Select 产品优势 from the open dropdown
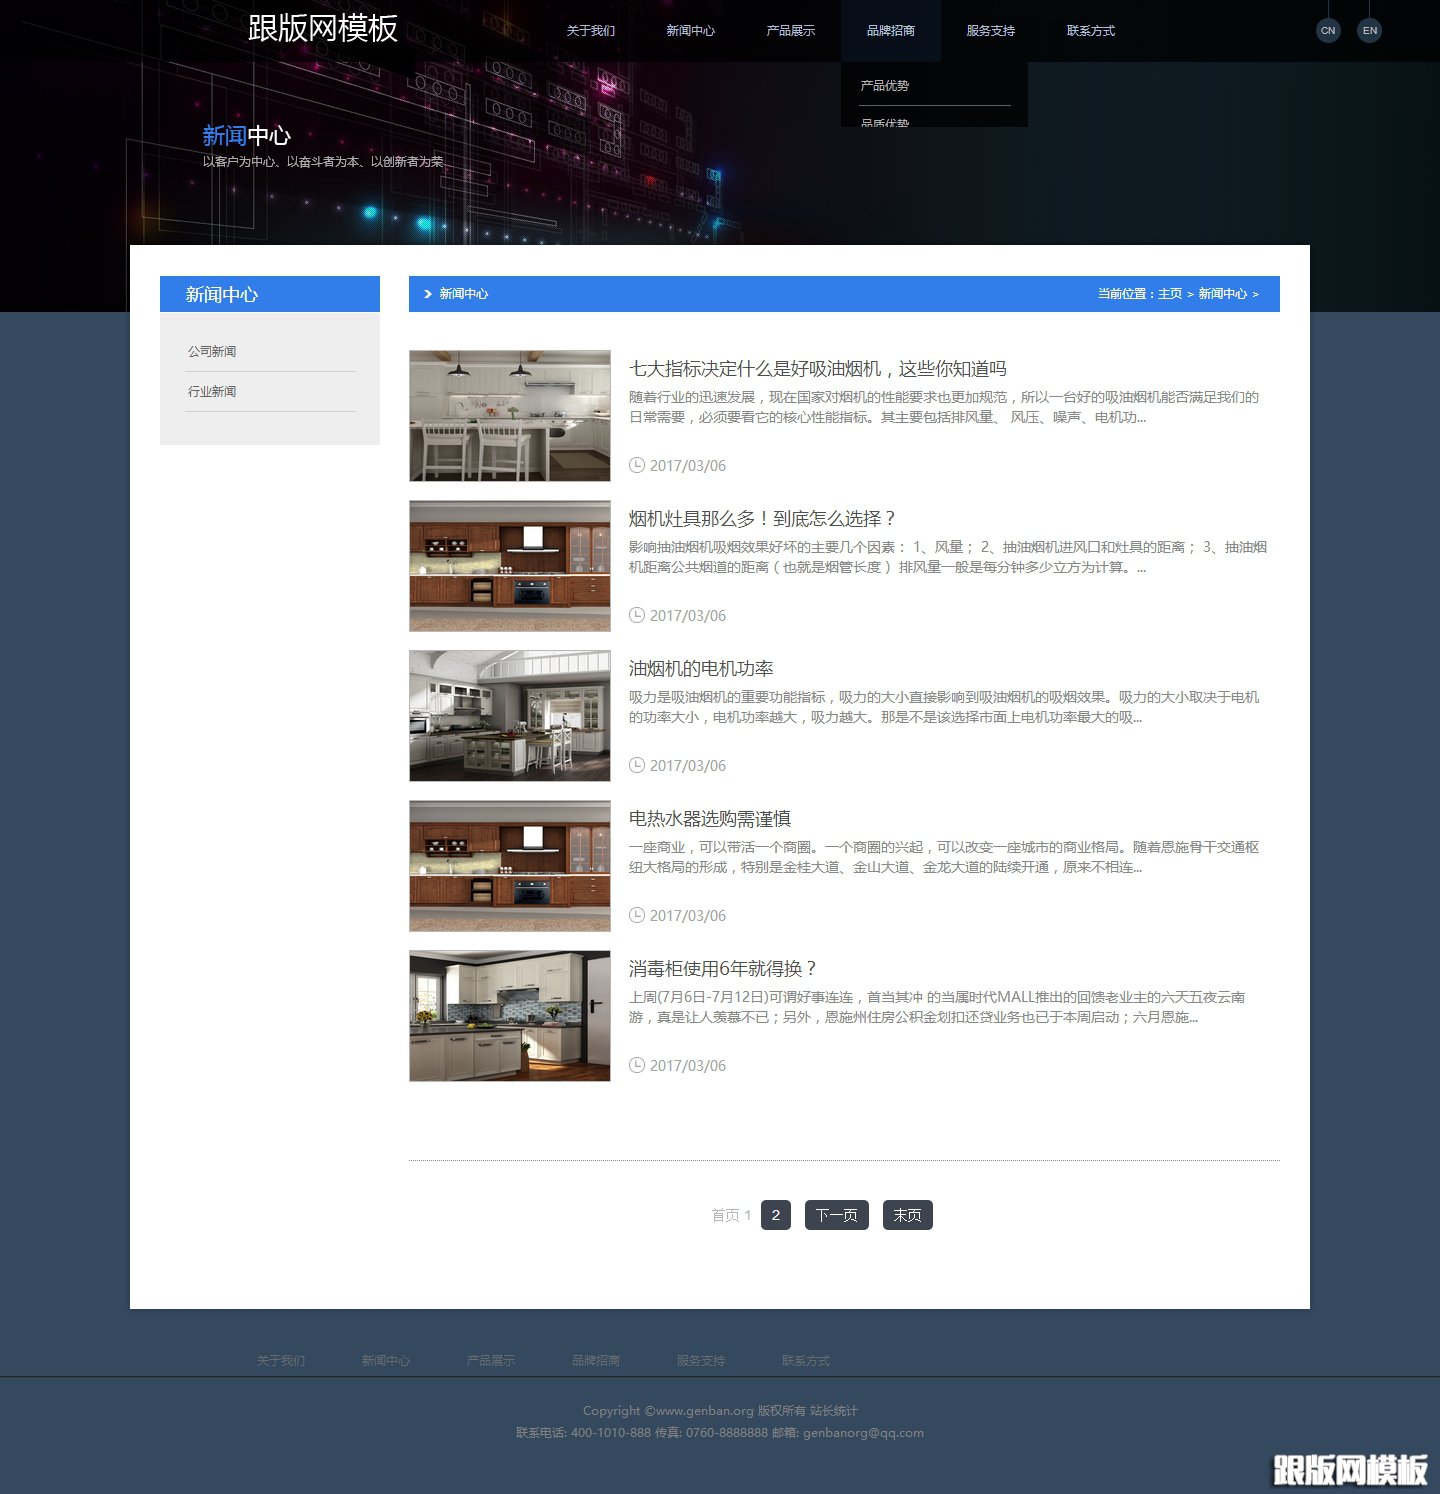 [882, 86]
